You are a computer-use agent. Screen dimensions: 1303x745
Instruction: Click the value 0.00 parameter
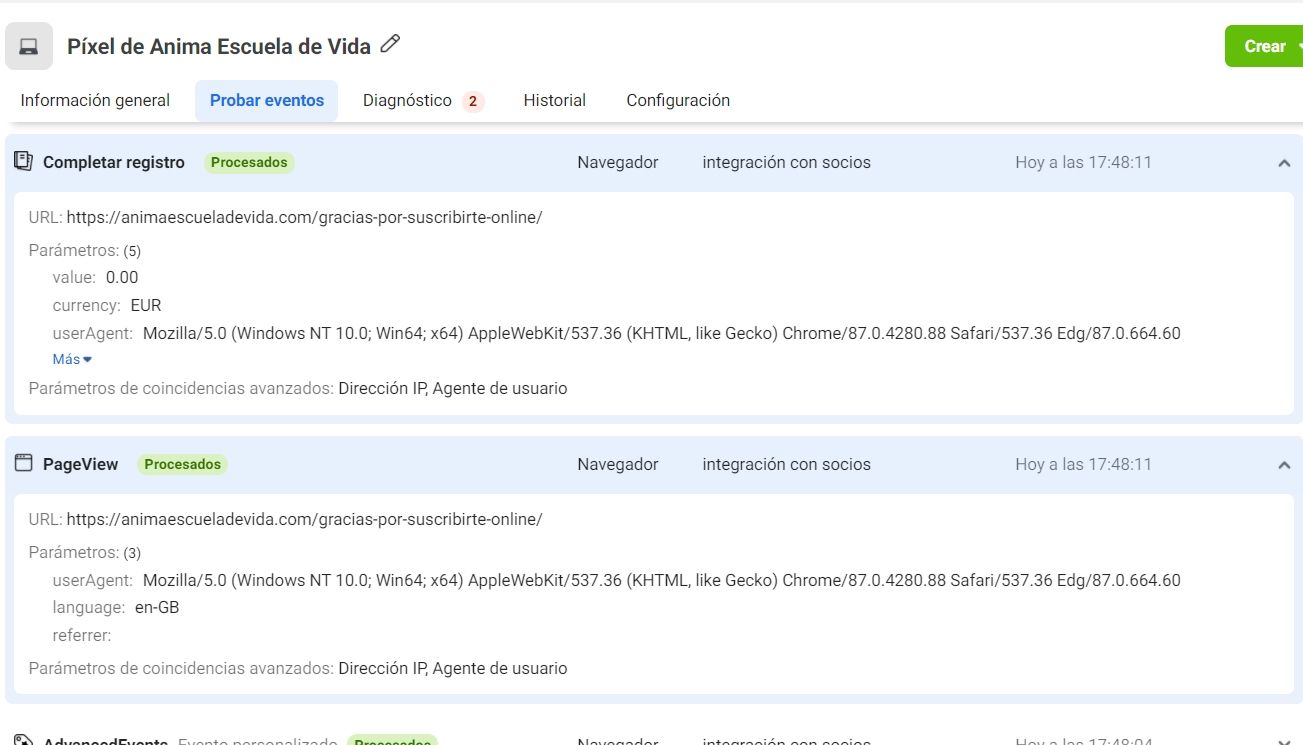95,277
